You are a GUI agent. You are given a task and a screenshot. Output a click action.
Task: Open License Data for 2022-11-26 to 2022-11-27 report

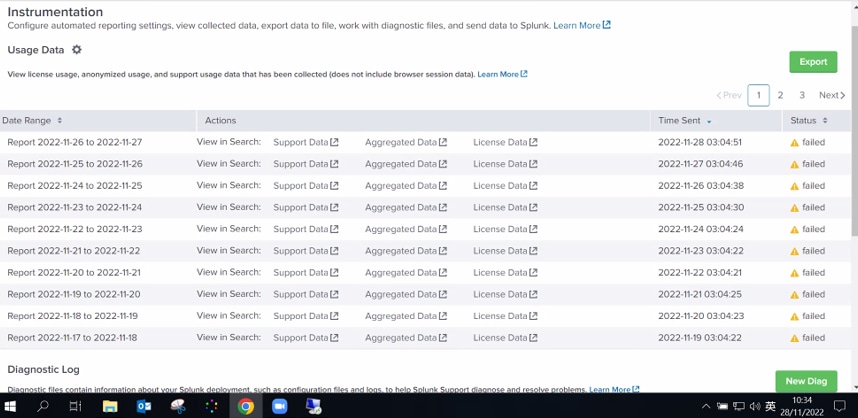pyautogui.click(x=505, y=142)
